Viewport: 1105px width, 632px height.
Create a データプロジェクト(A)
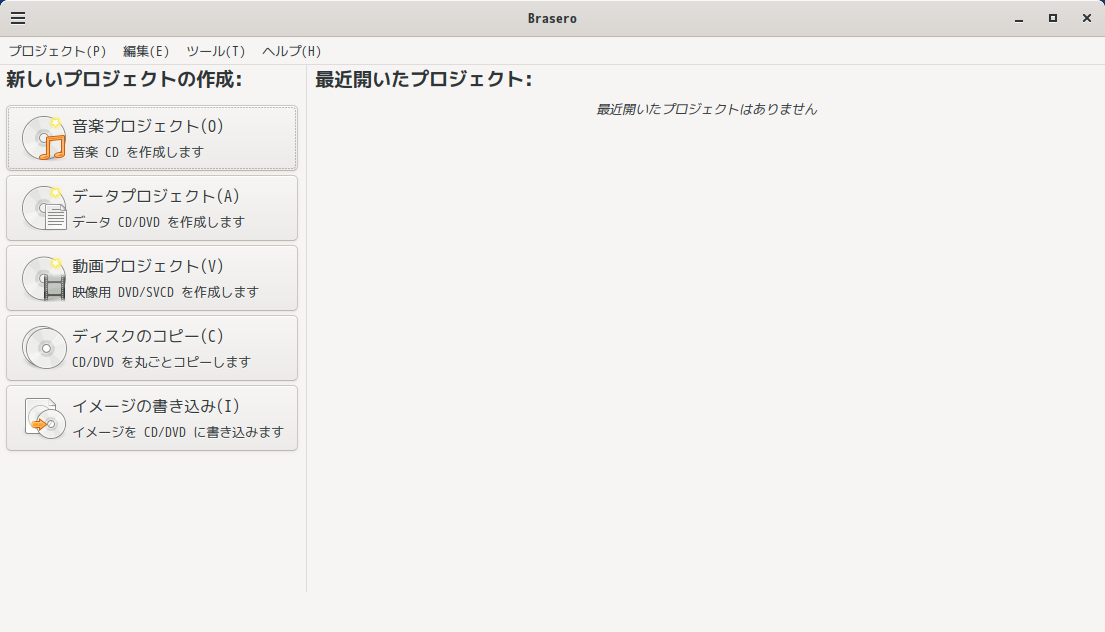pos(152,208)
